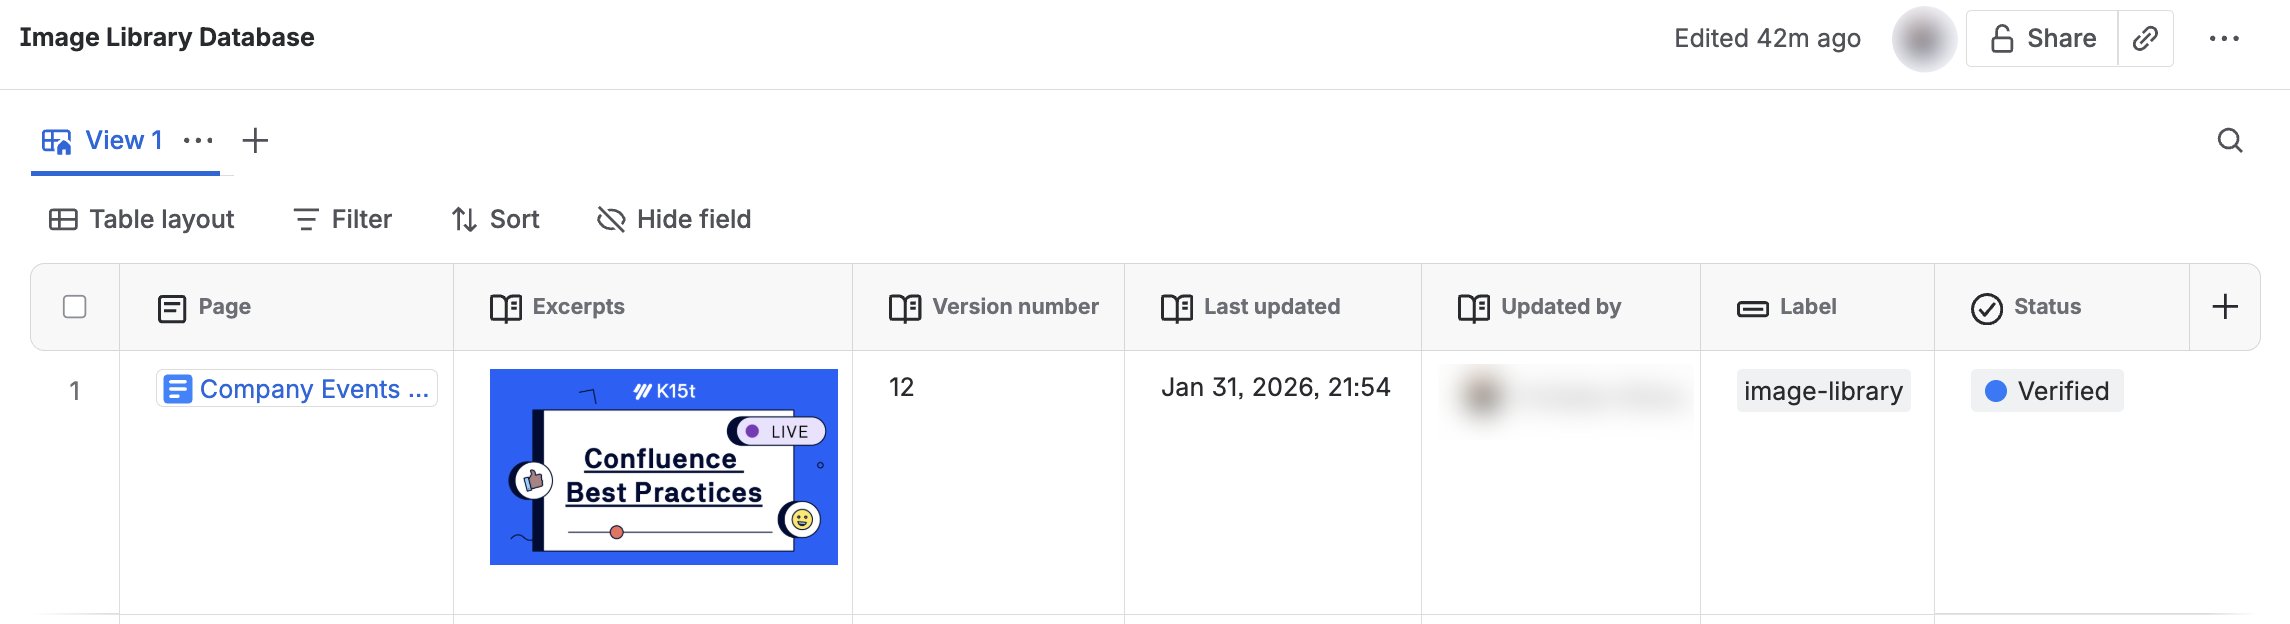
Task: Switch to the View 1 tab
Action: click(x=104, y=141)
